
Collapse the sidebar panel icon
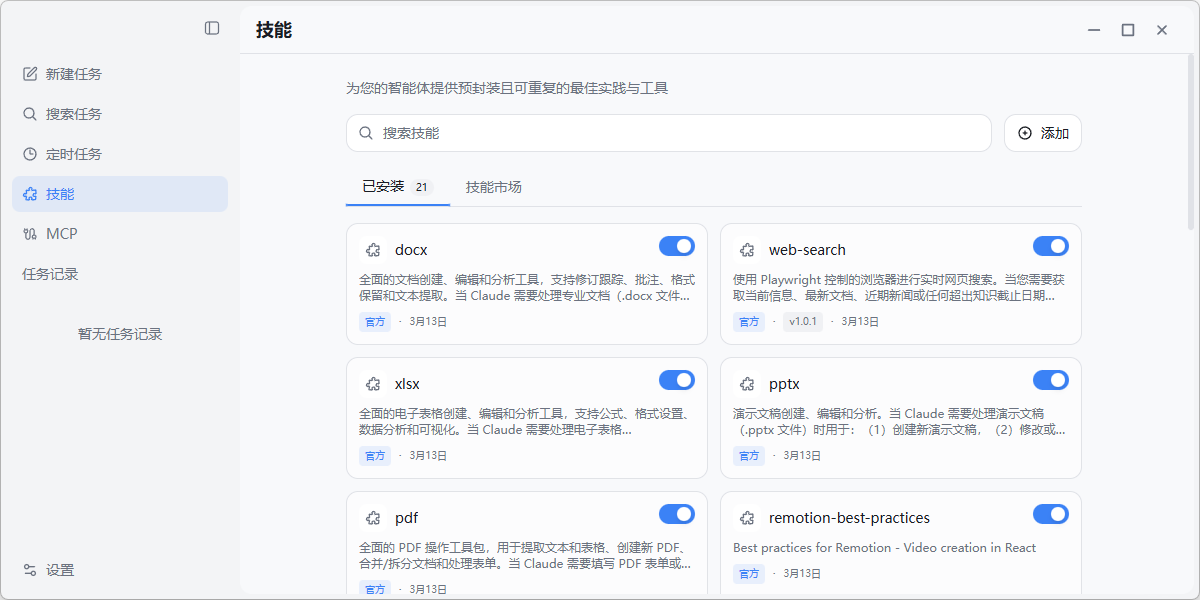(x=212, y=28)
